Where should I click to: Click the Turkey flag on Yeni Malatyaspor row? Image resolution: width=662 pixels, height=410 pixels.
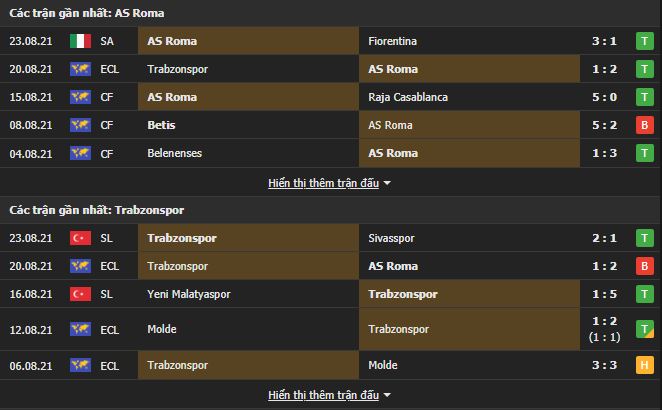[x=79, y=294]
